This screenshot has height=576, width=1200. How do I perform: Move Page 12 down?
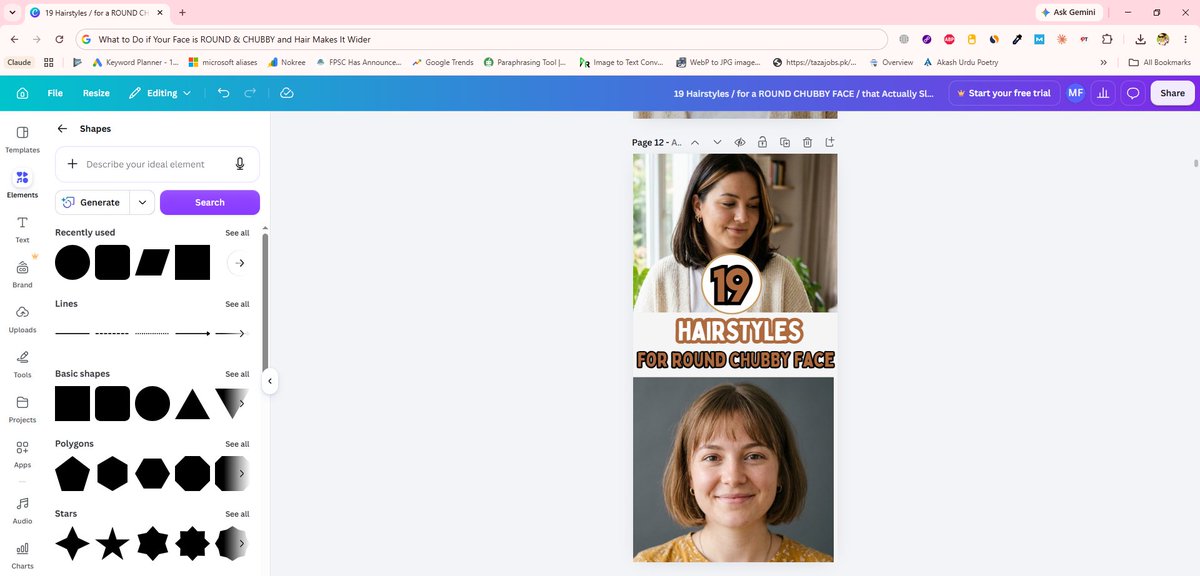[717, 143]
